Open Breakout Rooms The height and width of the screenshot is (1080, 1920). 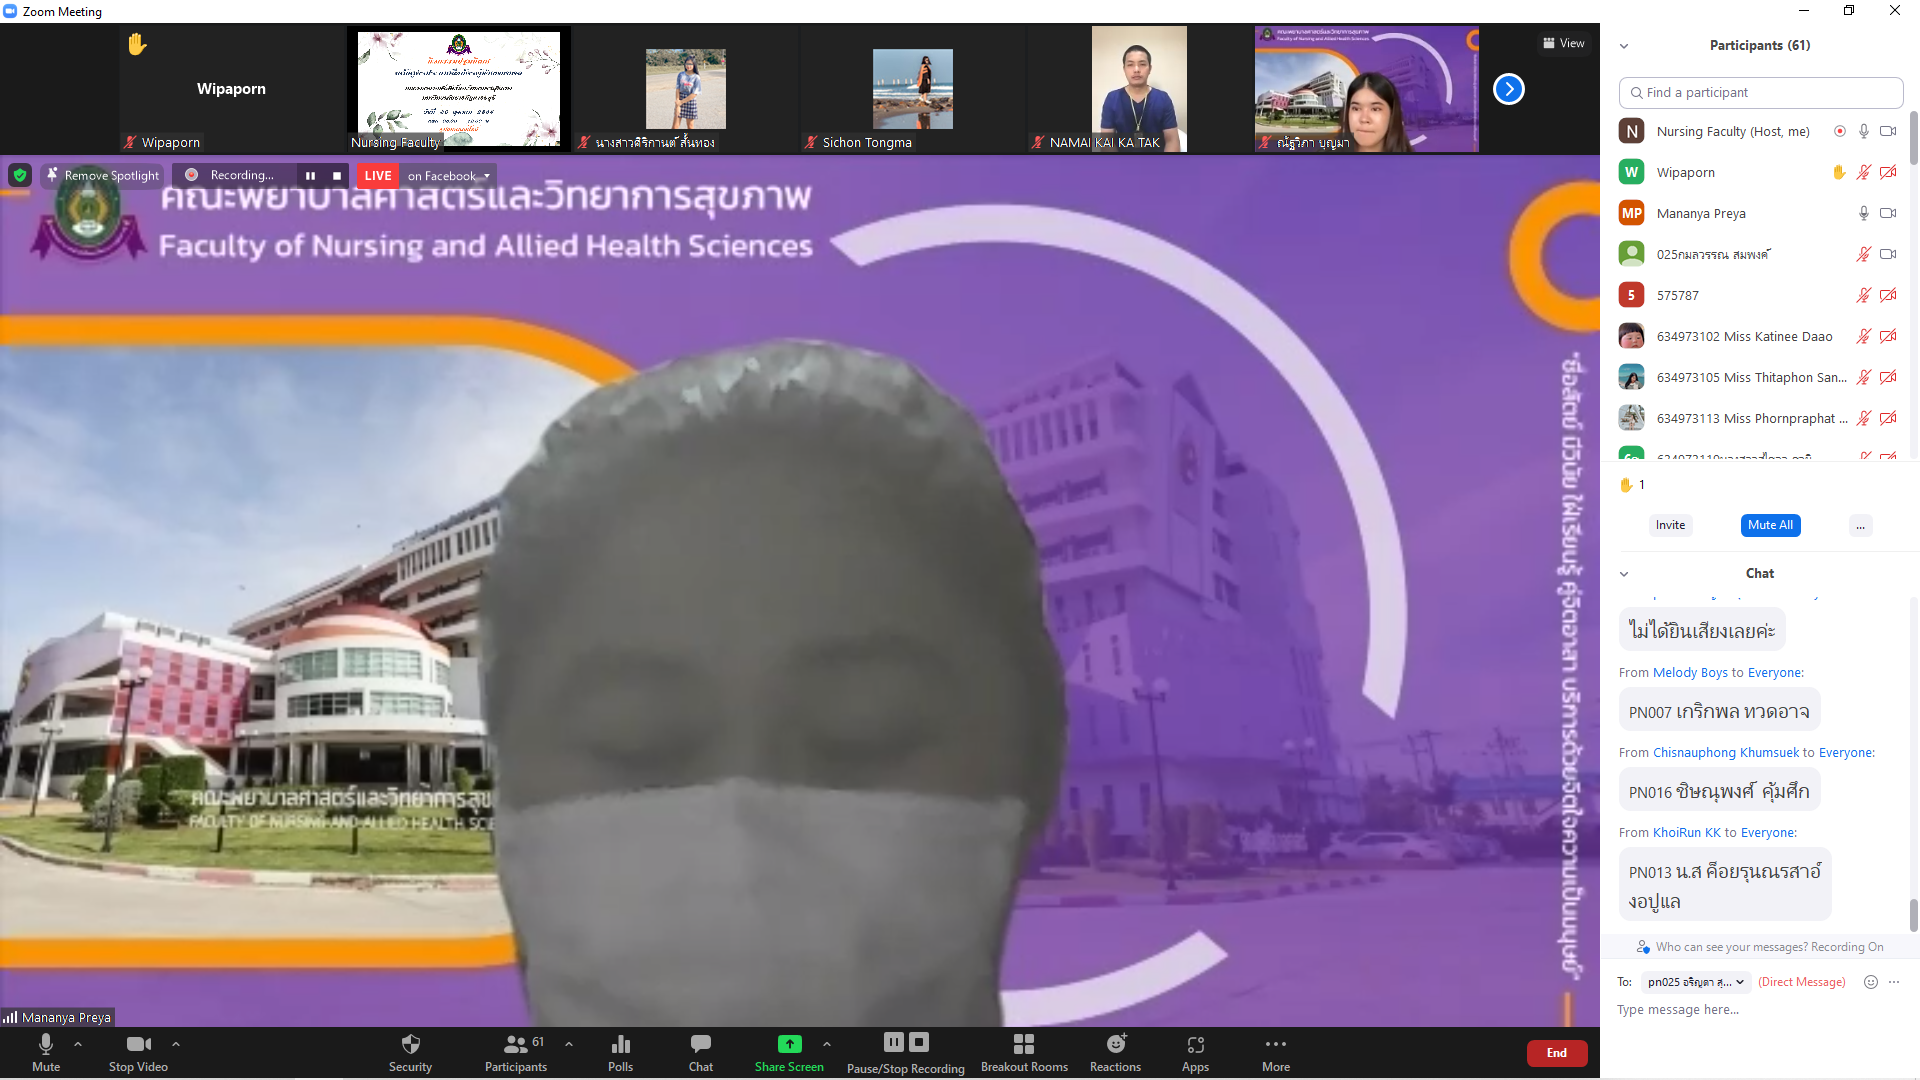click(x=1024, y=1045)
